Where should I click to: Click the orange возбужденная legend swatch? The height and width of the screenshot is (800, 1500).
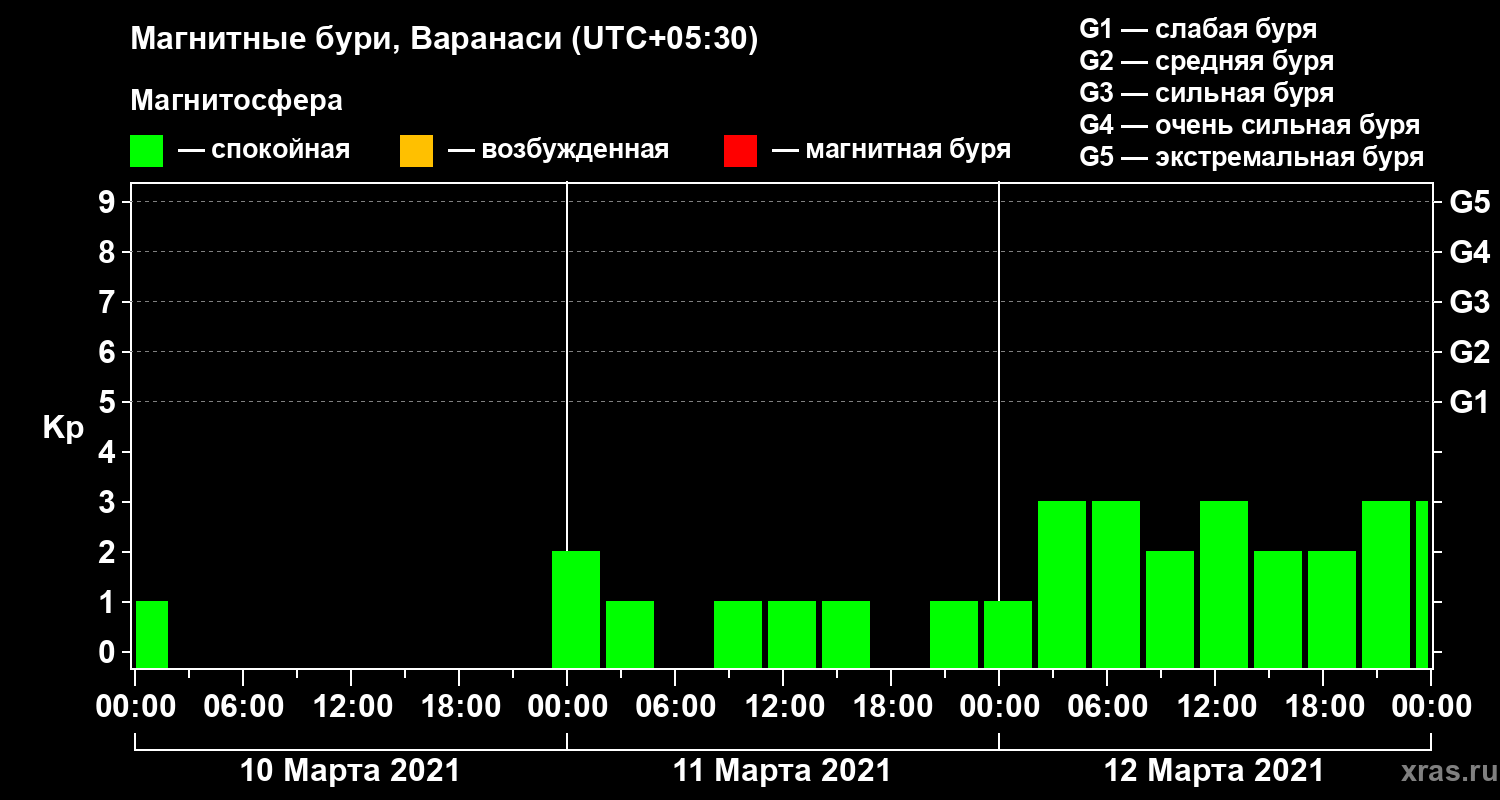pyautogui.click(x=416, y=151)
